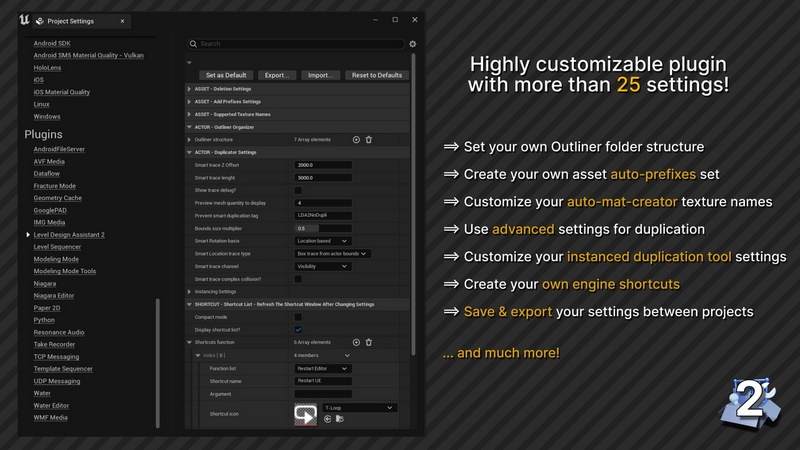Add element to Shortcuts function array
The width and height of the screenshot is (800, 450).
[356, 342]
